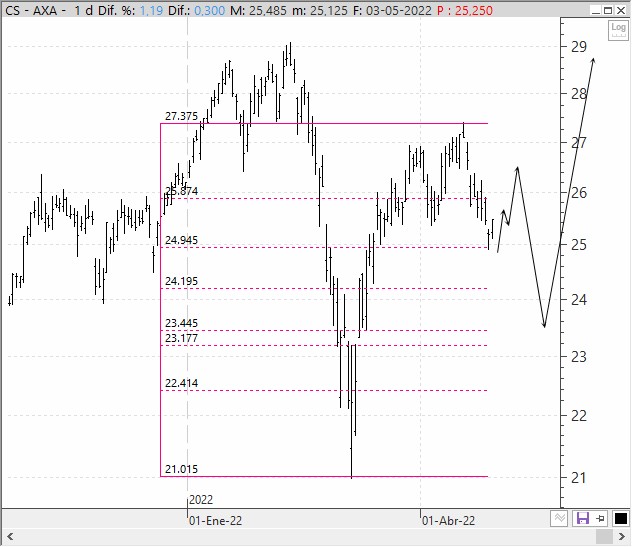This screenshot has height=547, width=632.
Task: Click the 24.195 retracement label
Action: (181, 281)
